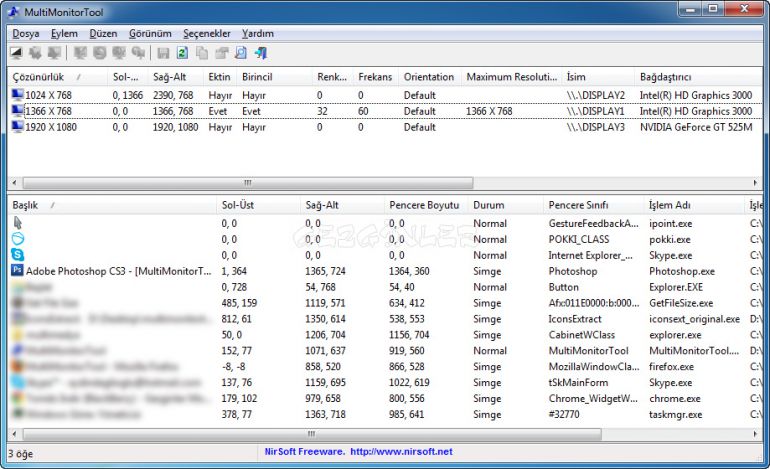
Task: Click the blurred icon in the taskmgr.exe row
Action: pos(18,414)
